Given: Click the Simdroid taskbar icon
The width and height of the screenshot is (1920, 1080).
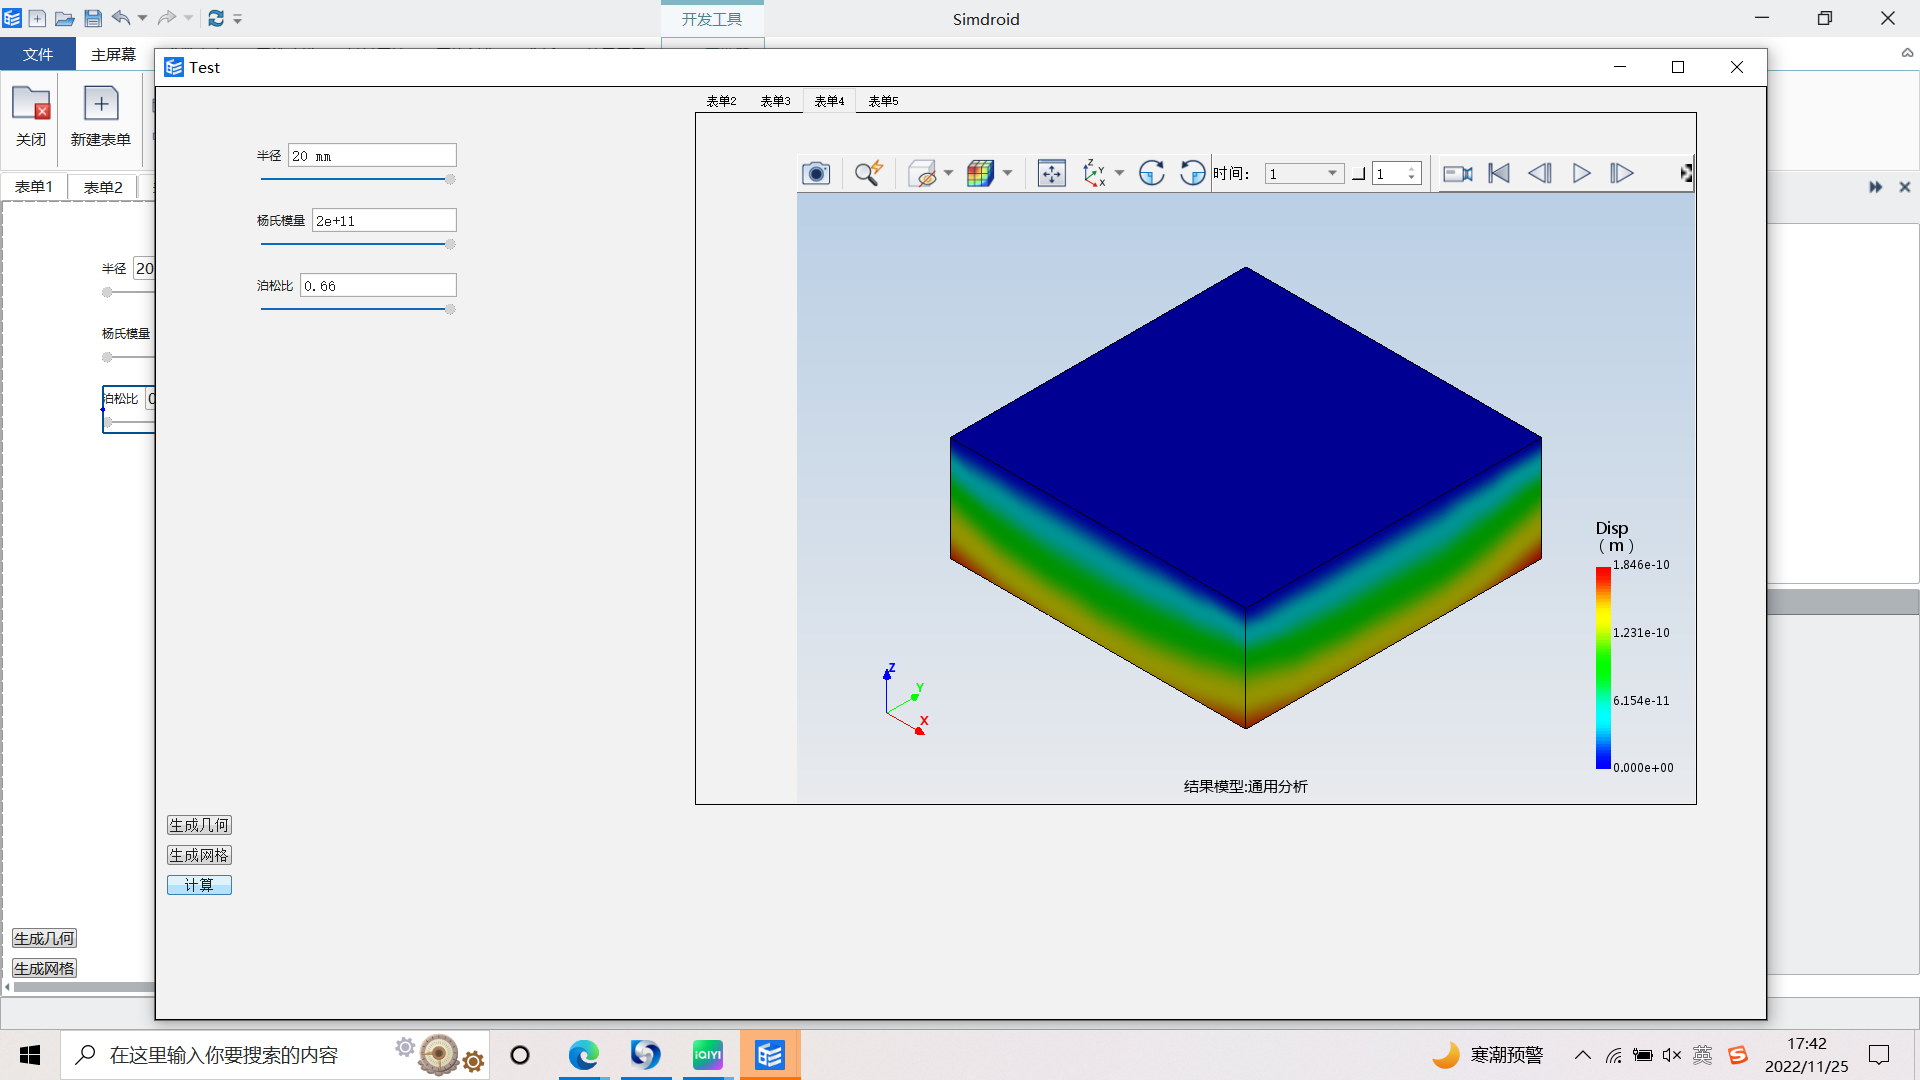Looking at the screenshot, I should pos(770,1055).
